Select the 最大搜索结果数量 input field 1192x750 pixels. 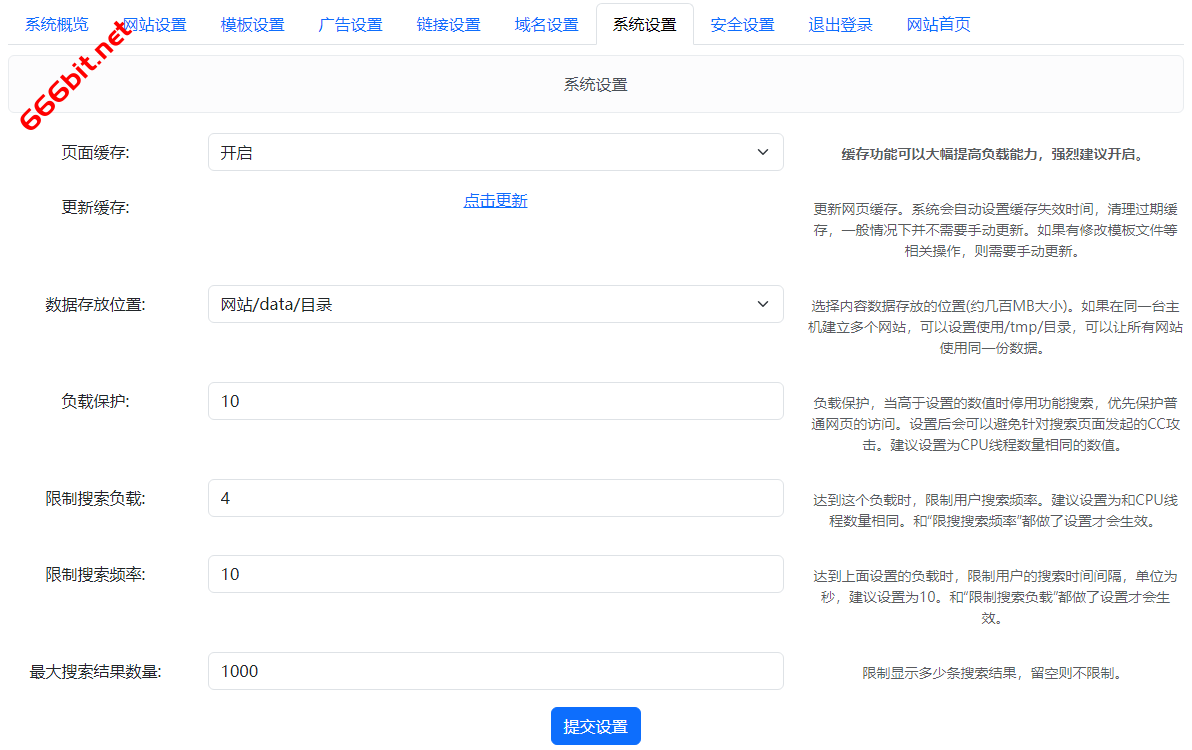tap(495, 670)
